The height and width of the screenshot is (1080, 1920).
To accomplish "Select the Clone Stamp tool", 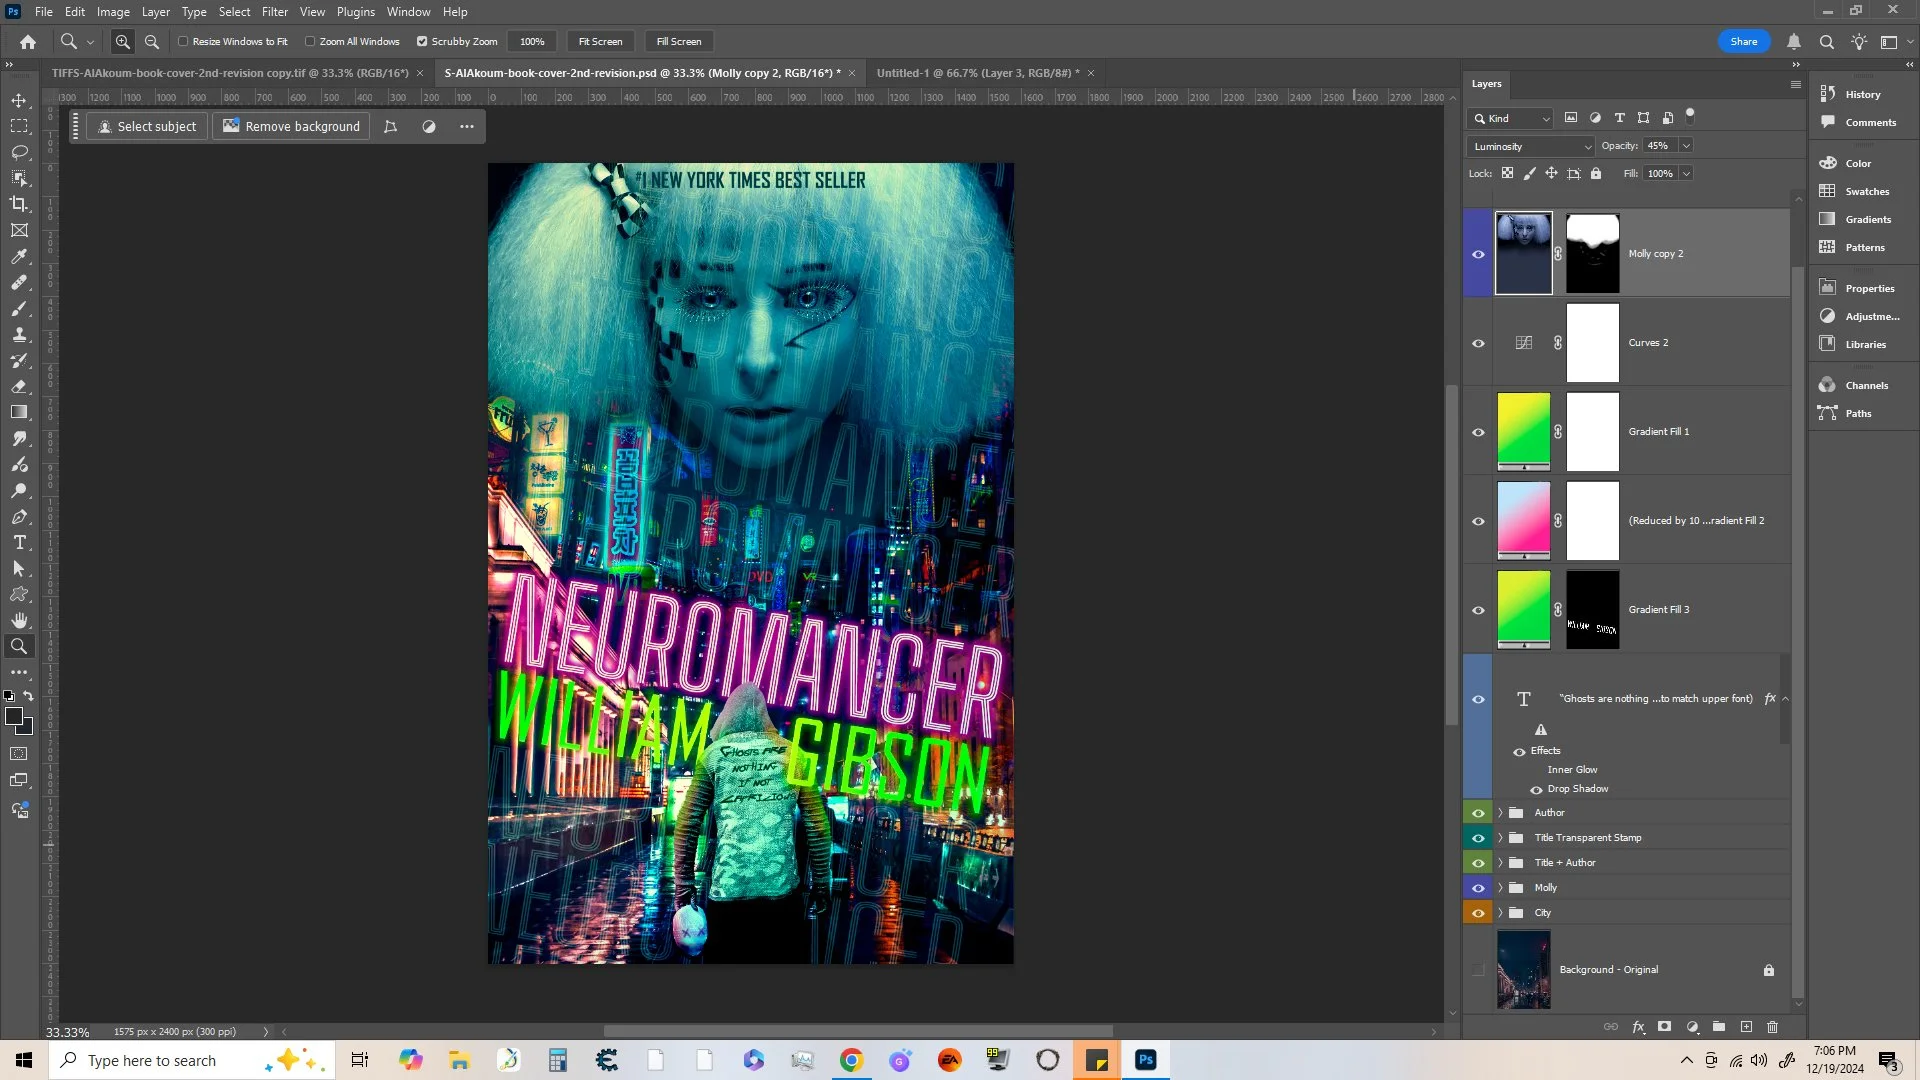I will [x=19, y=335].
